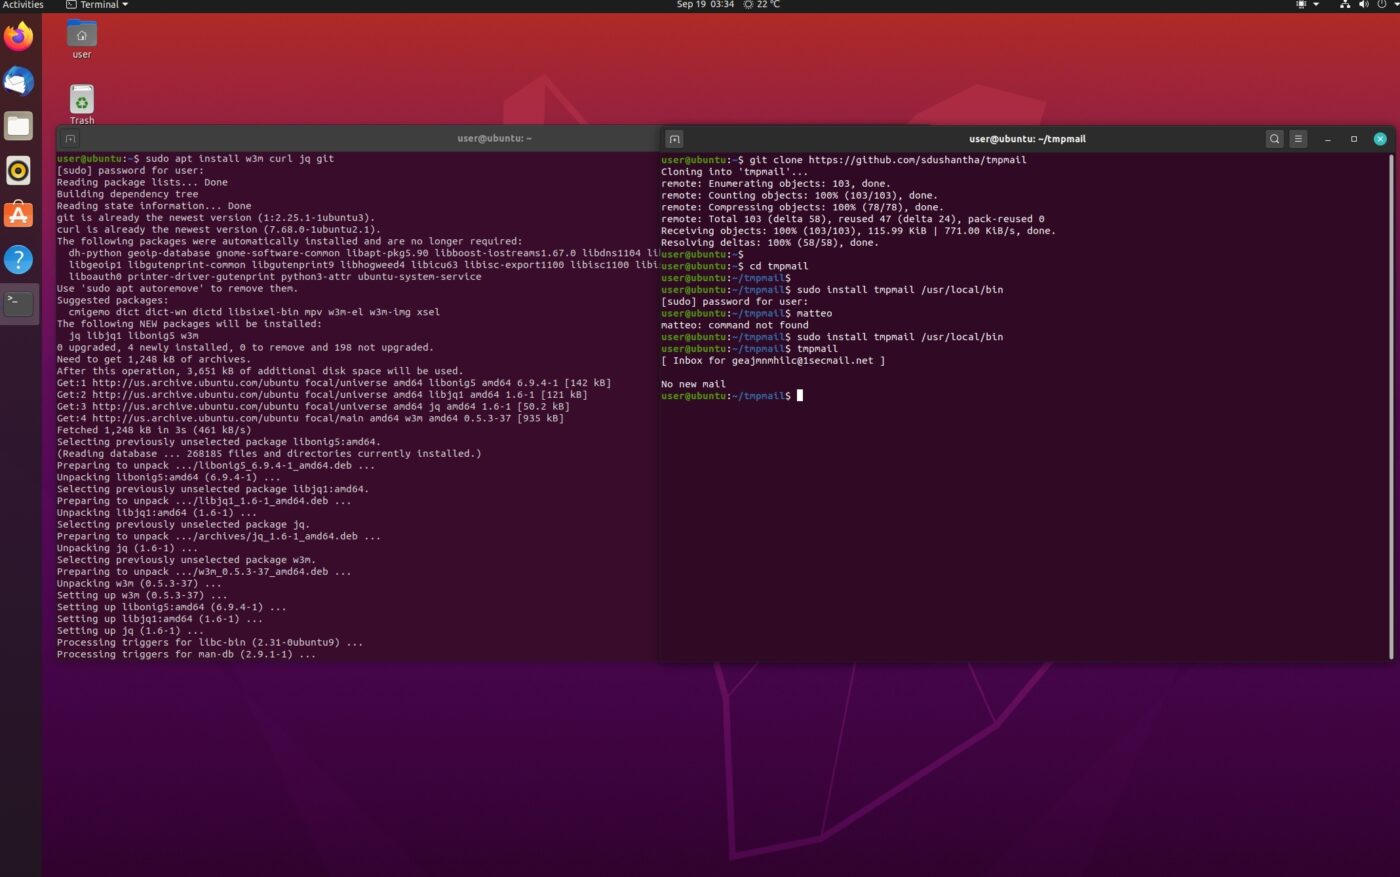1400x877 pixels.
Task: Click the network icon in the top bar
Action: pos(1344,5)
